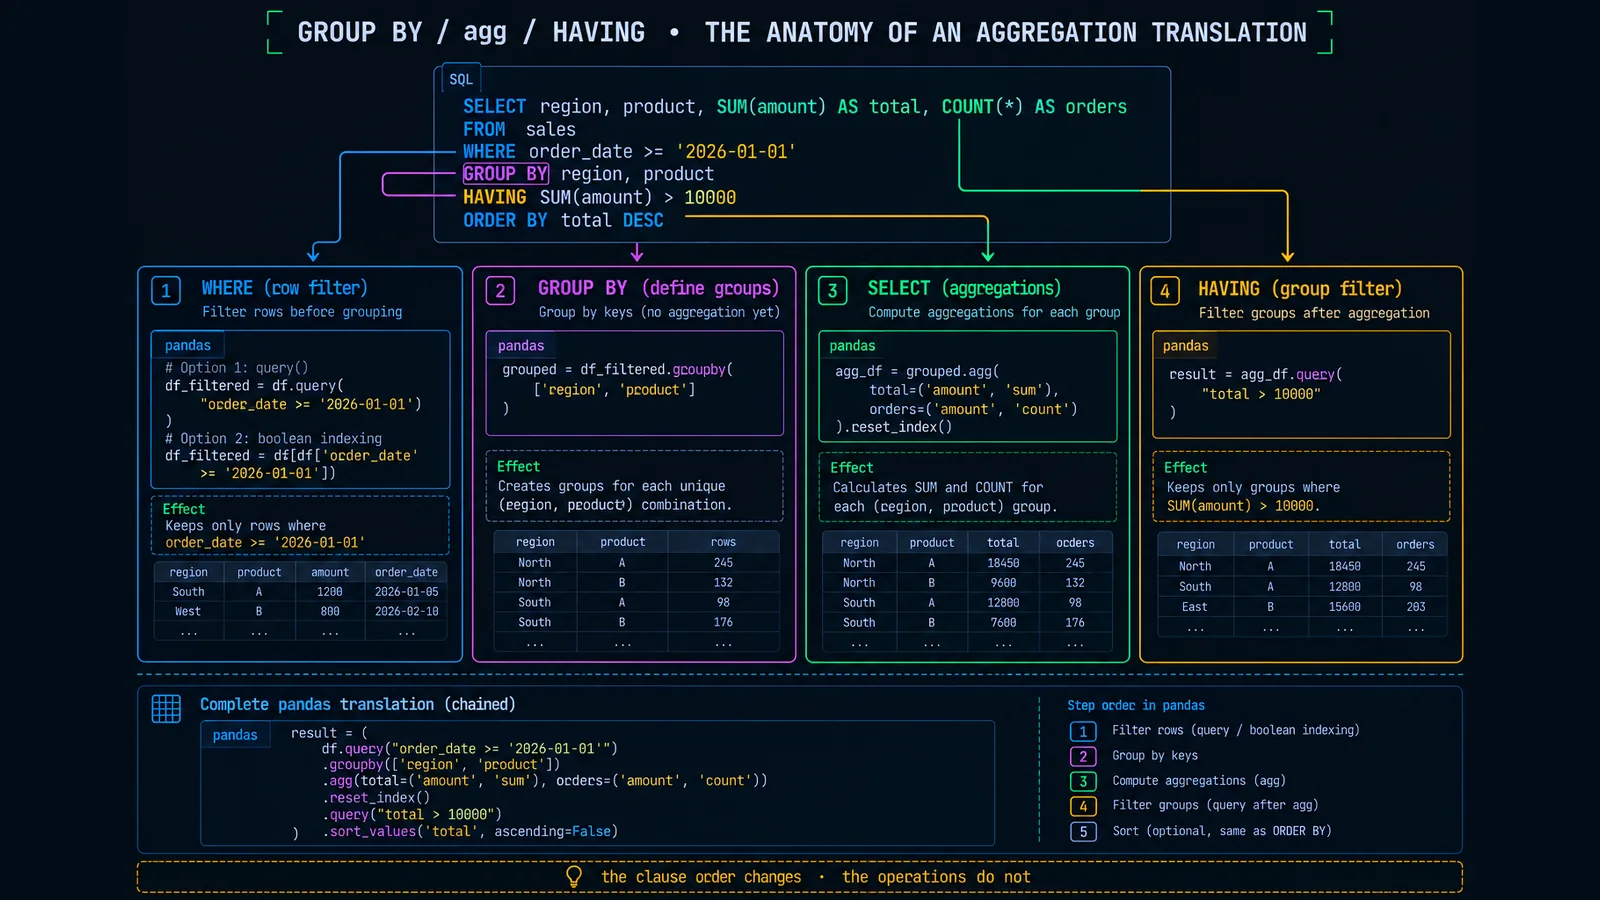The width and height of the screenshot is (1600, 900).
Task: Select the pandas tab in the WHERE panel
Action: click(188, 345)
